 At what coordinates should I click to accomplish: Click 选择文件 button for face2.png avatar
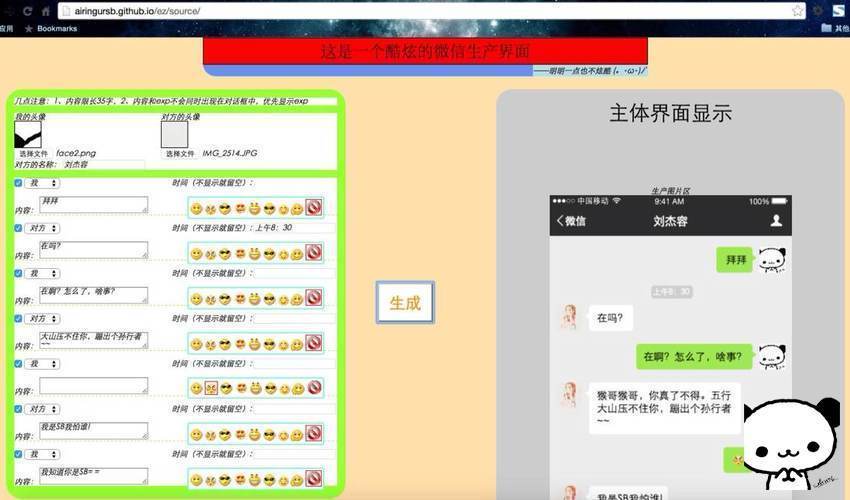pyautogui.click(x=34, y=153)
